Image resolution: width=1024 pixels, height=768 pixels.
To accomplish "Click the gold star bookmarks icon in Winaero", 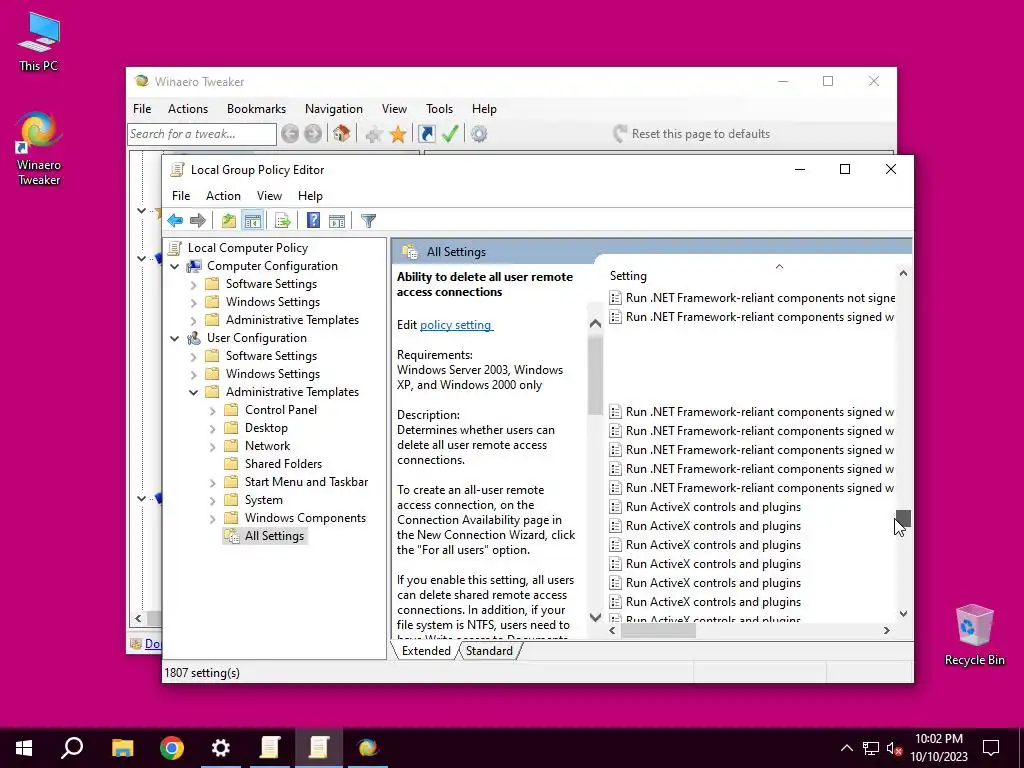I will tap(398, 135).
